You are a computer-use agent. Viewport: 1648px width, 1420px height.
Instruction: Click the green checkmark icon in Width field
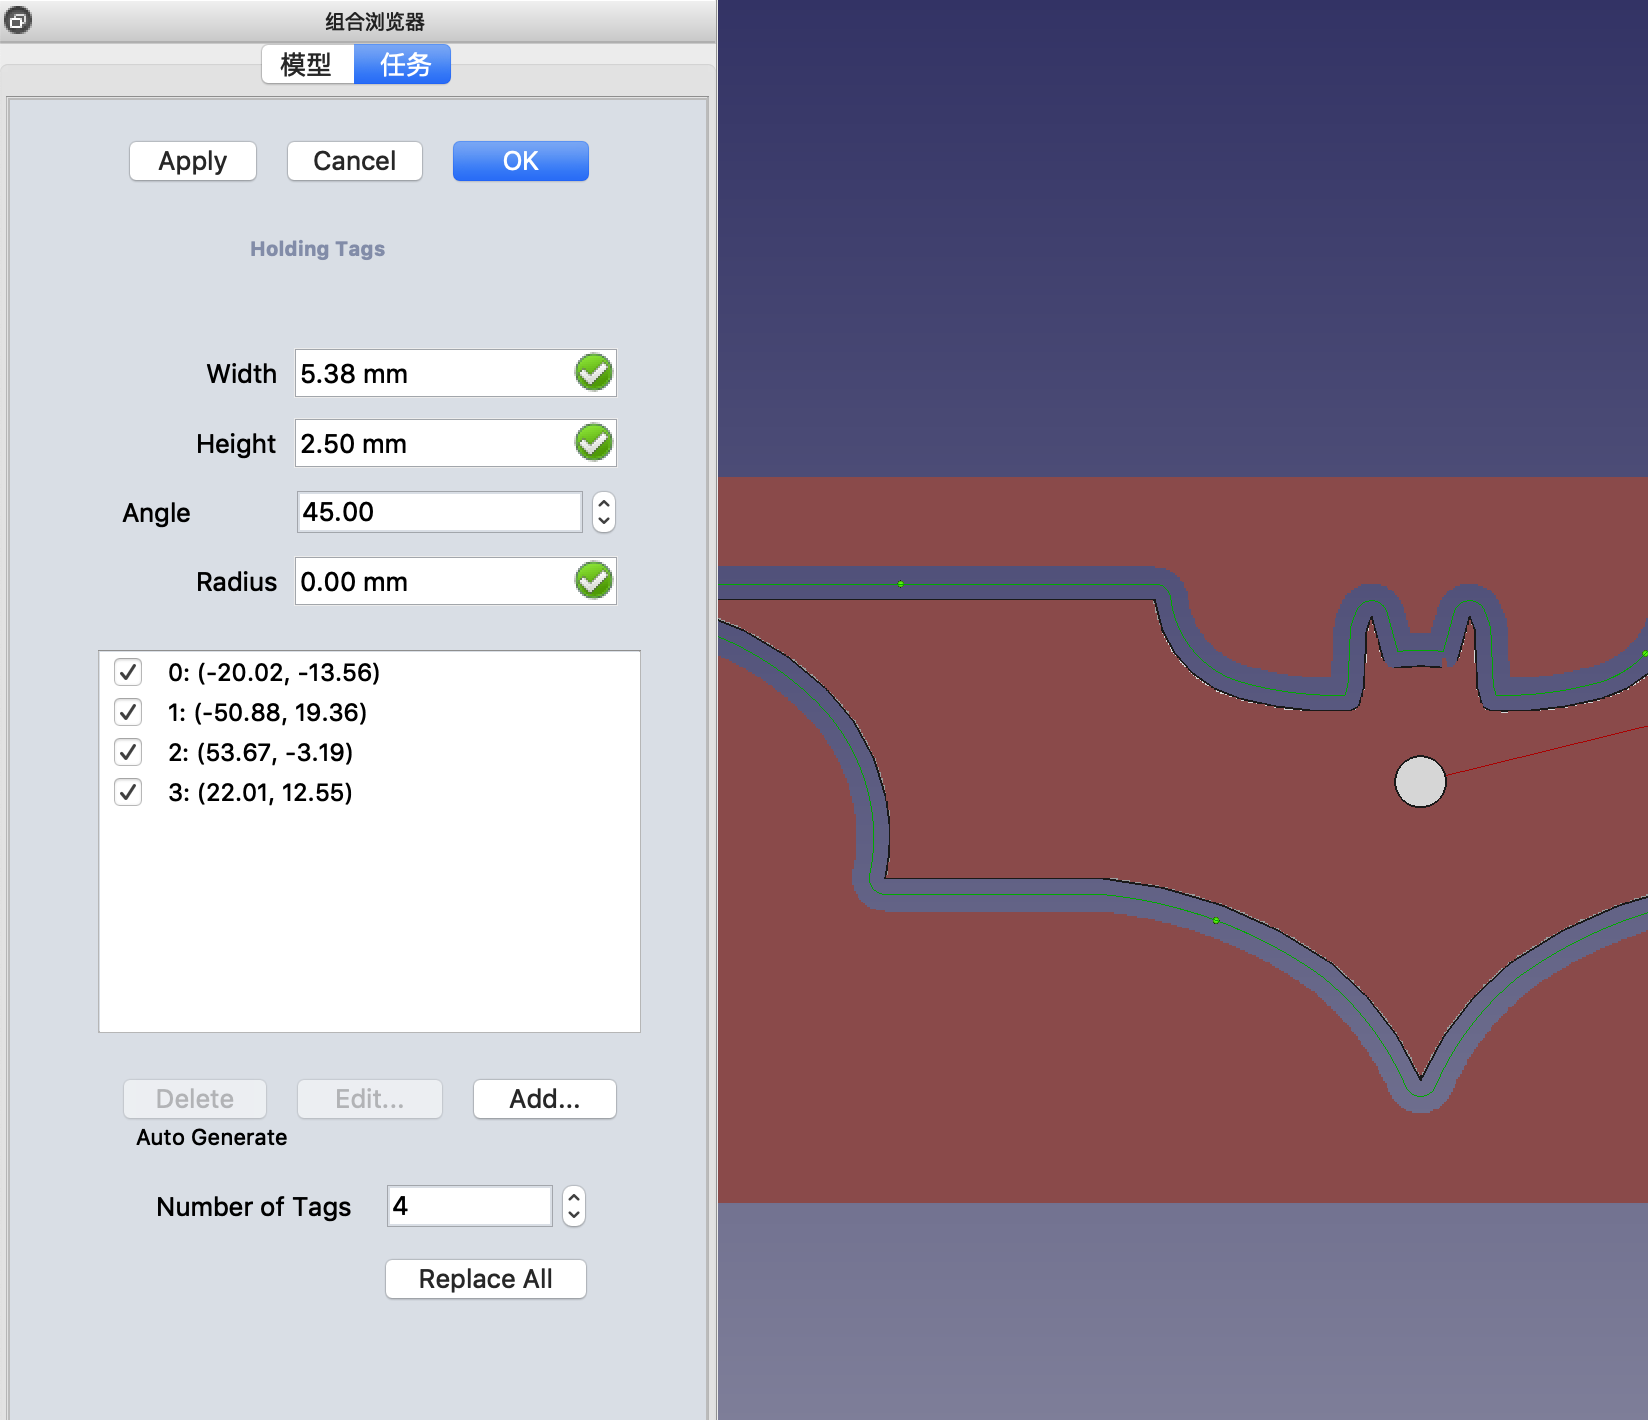coord(593,373)
